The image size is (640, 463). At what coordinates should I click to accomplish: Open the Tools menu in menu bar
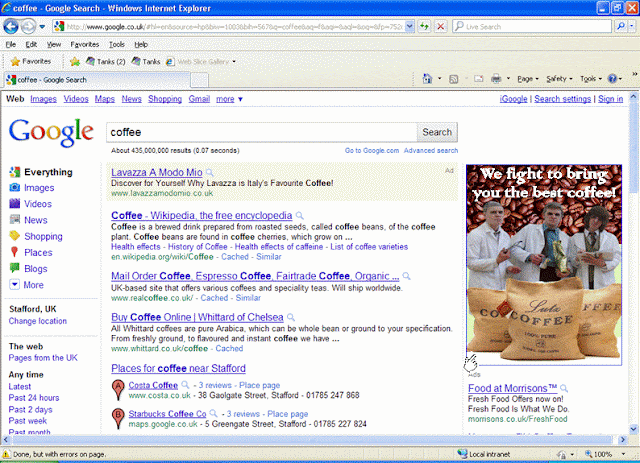pos(117,45)
